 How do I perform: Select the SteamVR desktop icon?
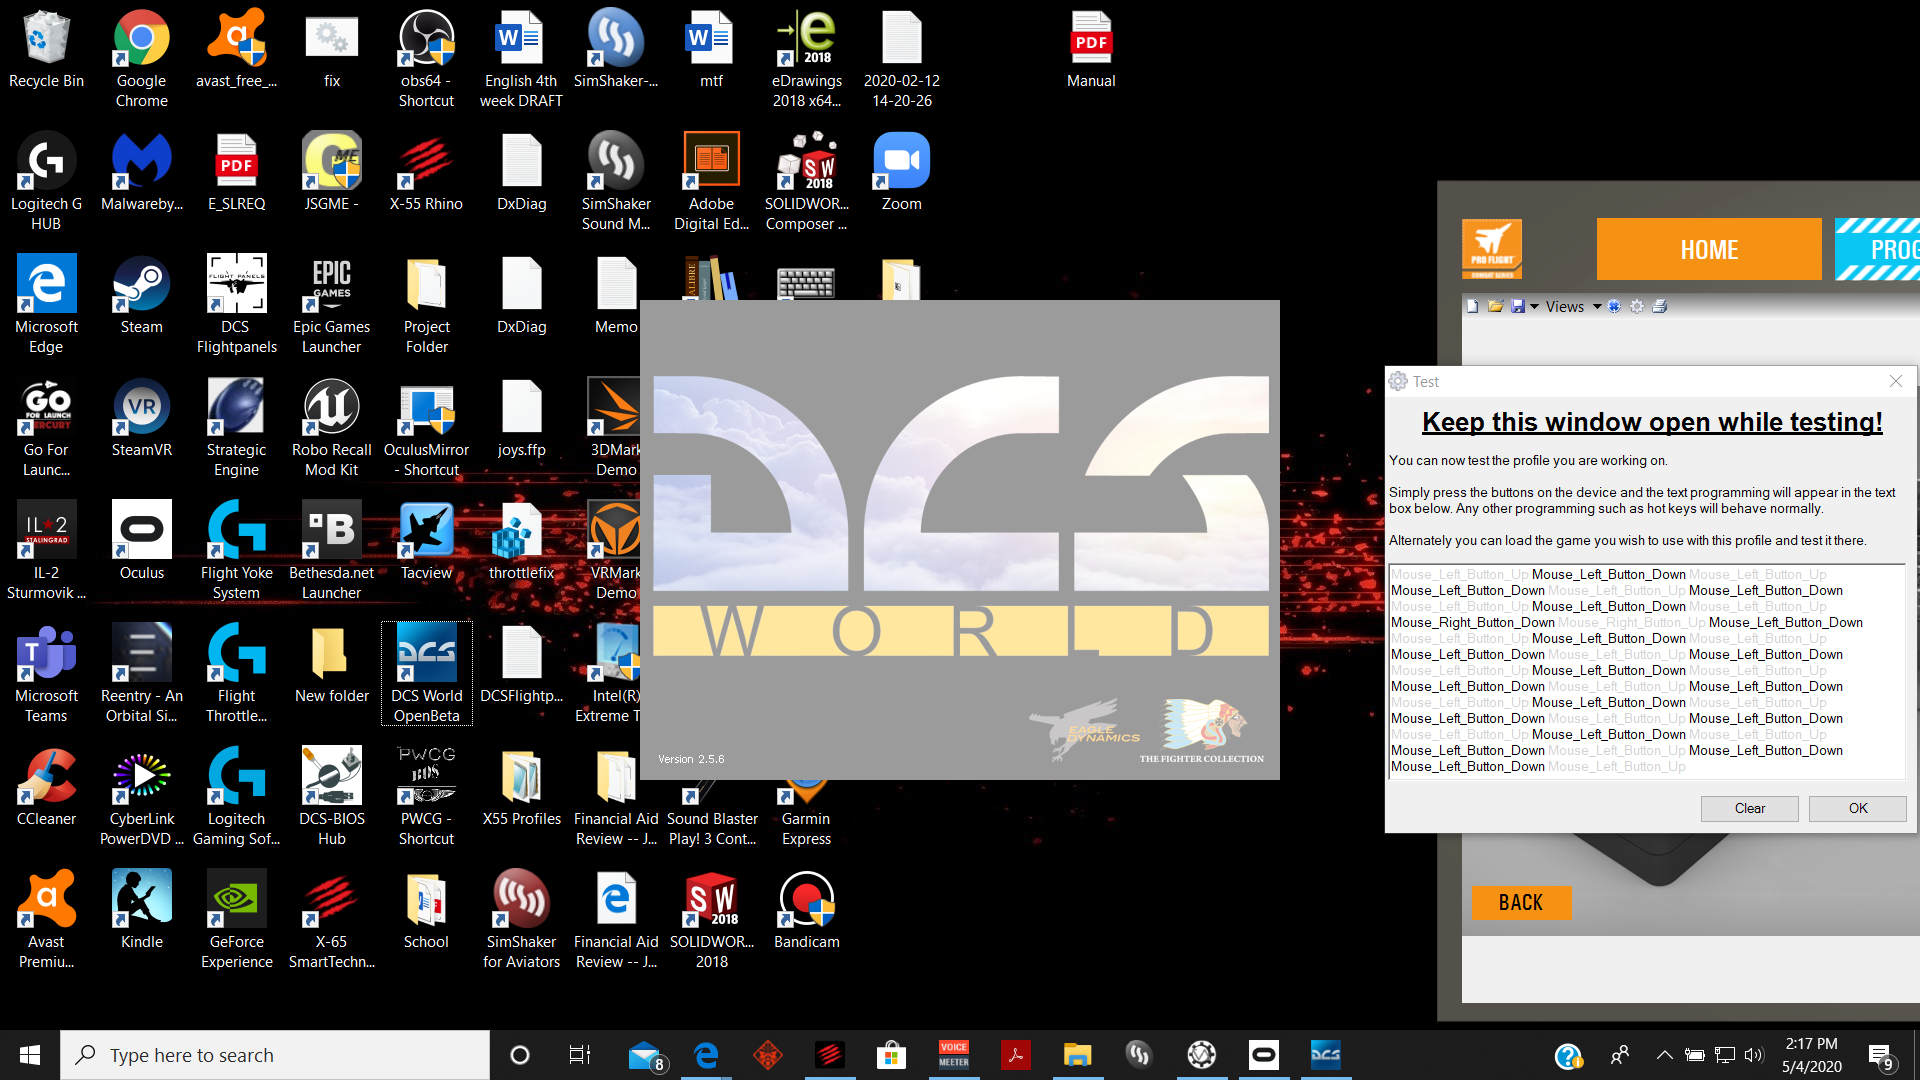click(141, 418)
